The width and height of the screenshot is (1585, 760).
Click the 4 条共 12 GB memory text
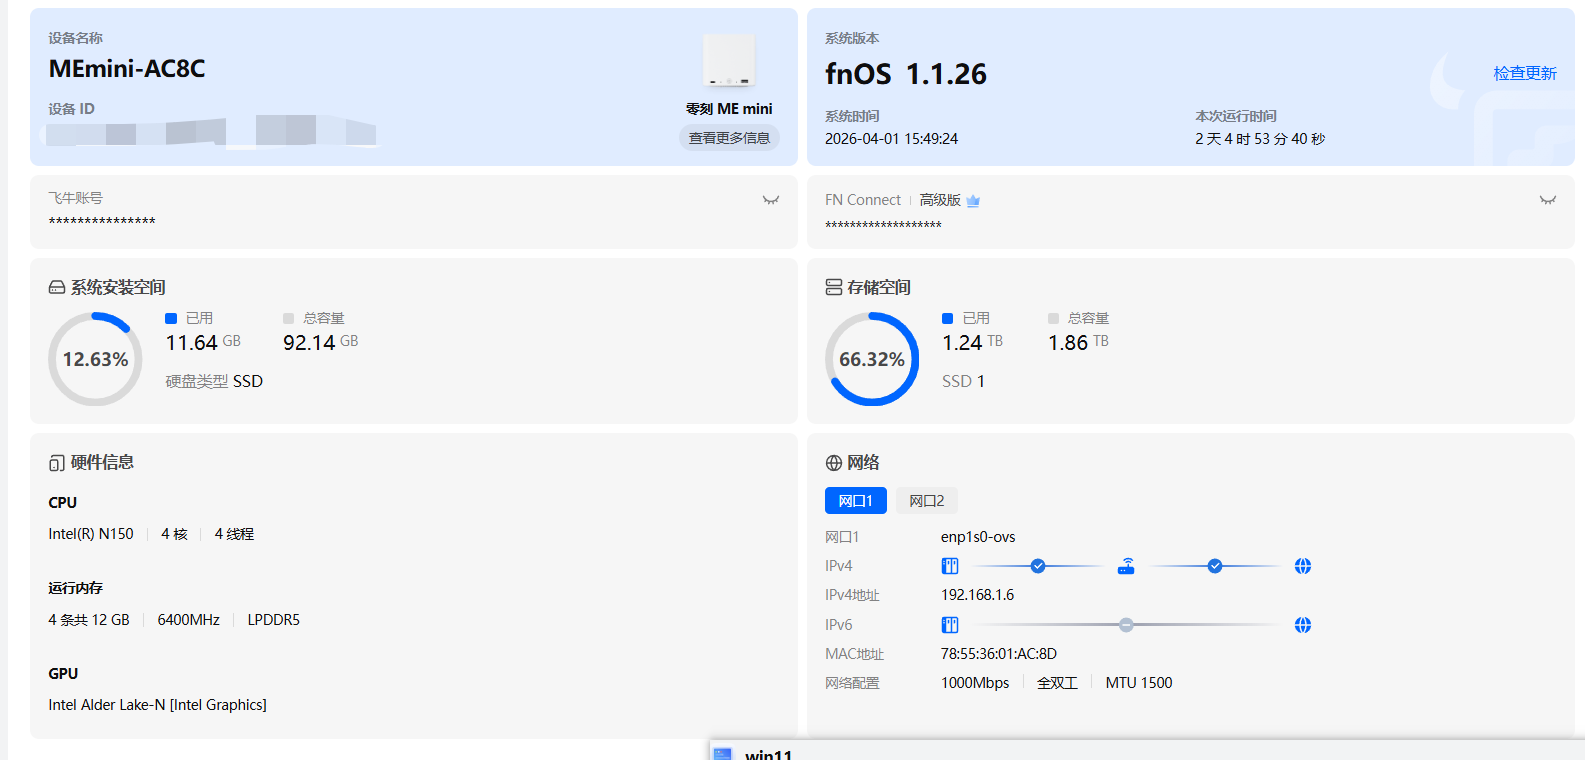point(89,620)
